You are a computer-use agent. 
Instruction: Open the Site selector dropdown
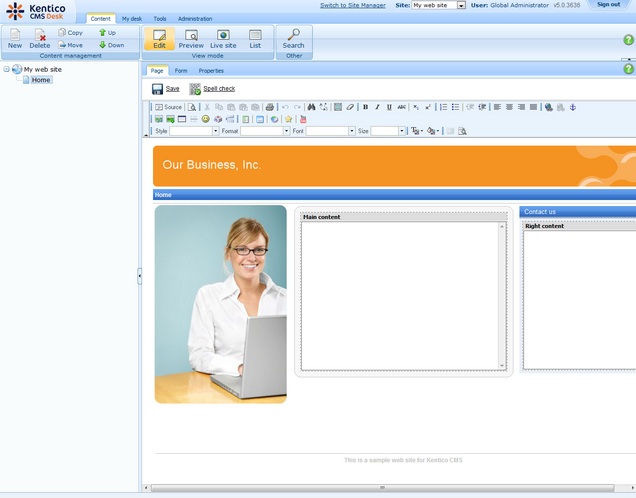tap(461, 5)
